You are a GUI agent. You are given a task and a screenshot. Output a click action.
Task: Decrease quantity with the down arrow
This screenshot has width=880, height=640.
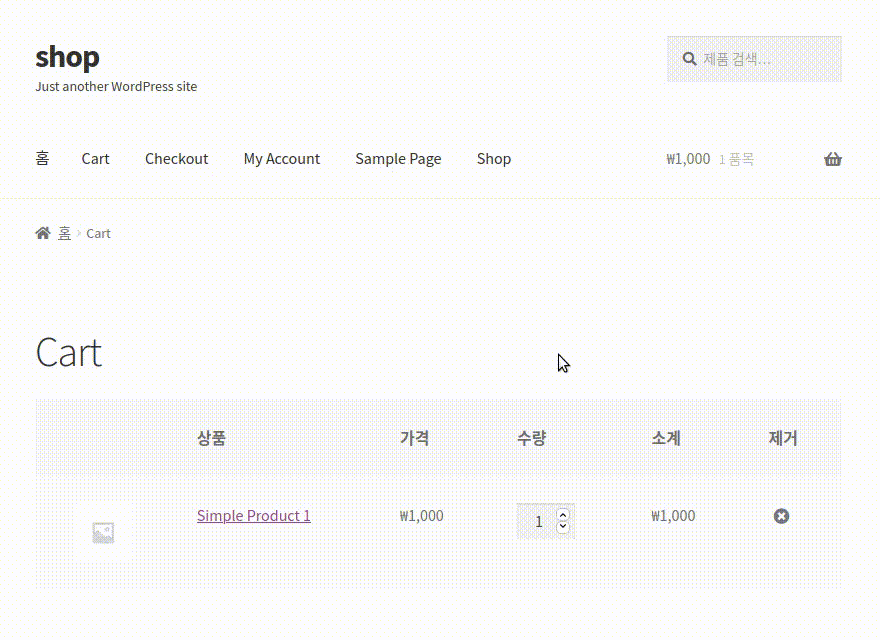pyautogui.click(x=563, y=527)
